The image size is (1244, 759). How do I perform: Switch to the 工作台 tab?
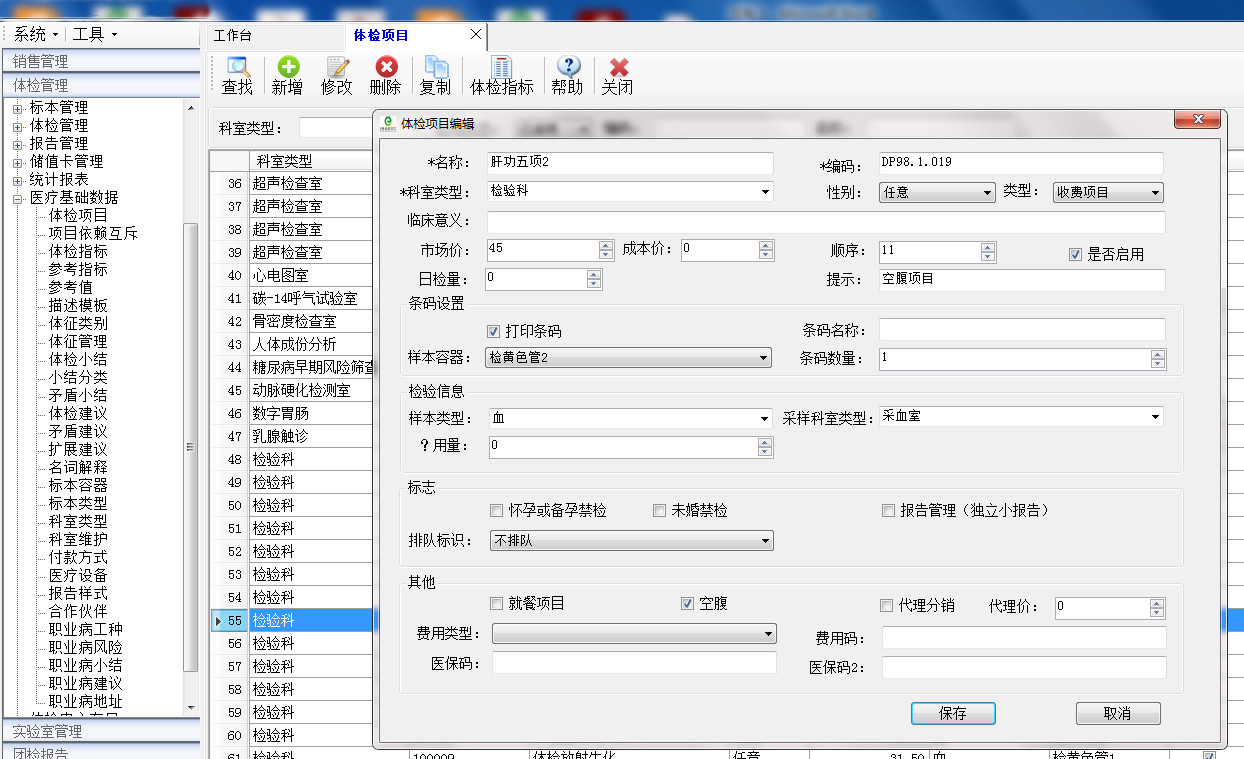(233, 35)
